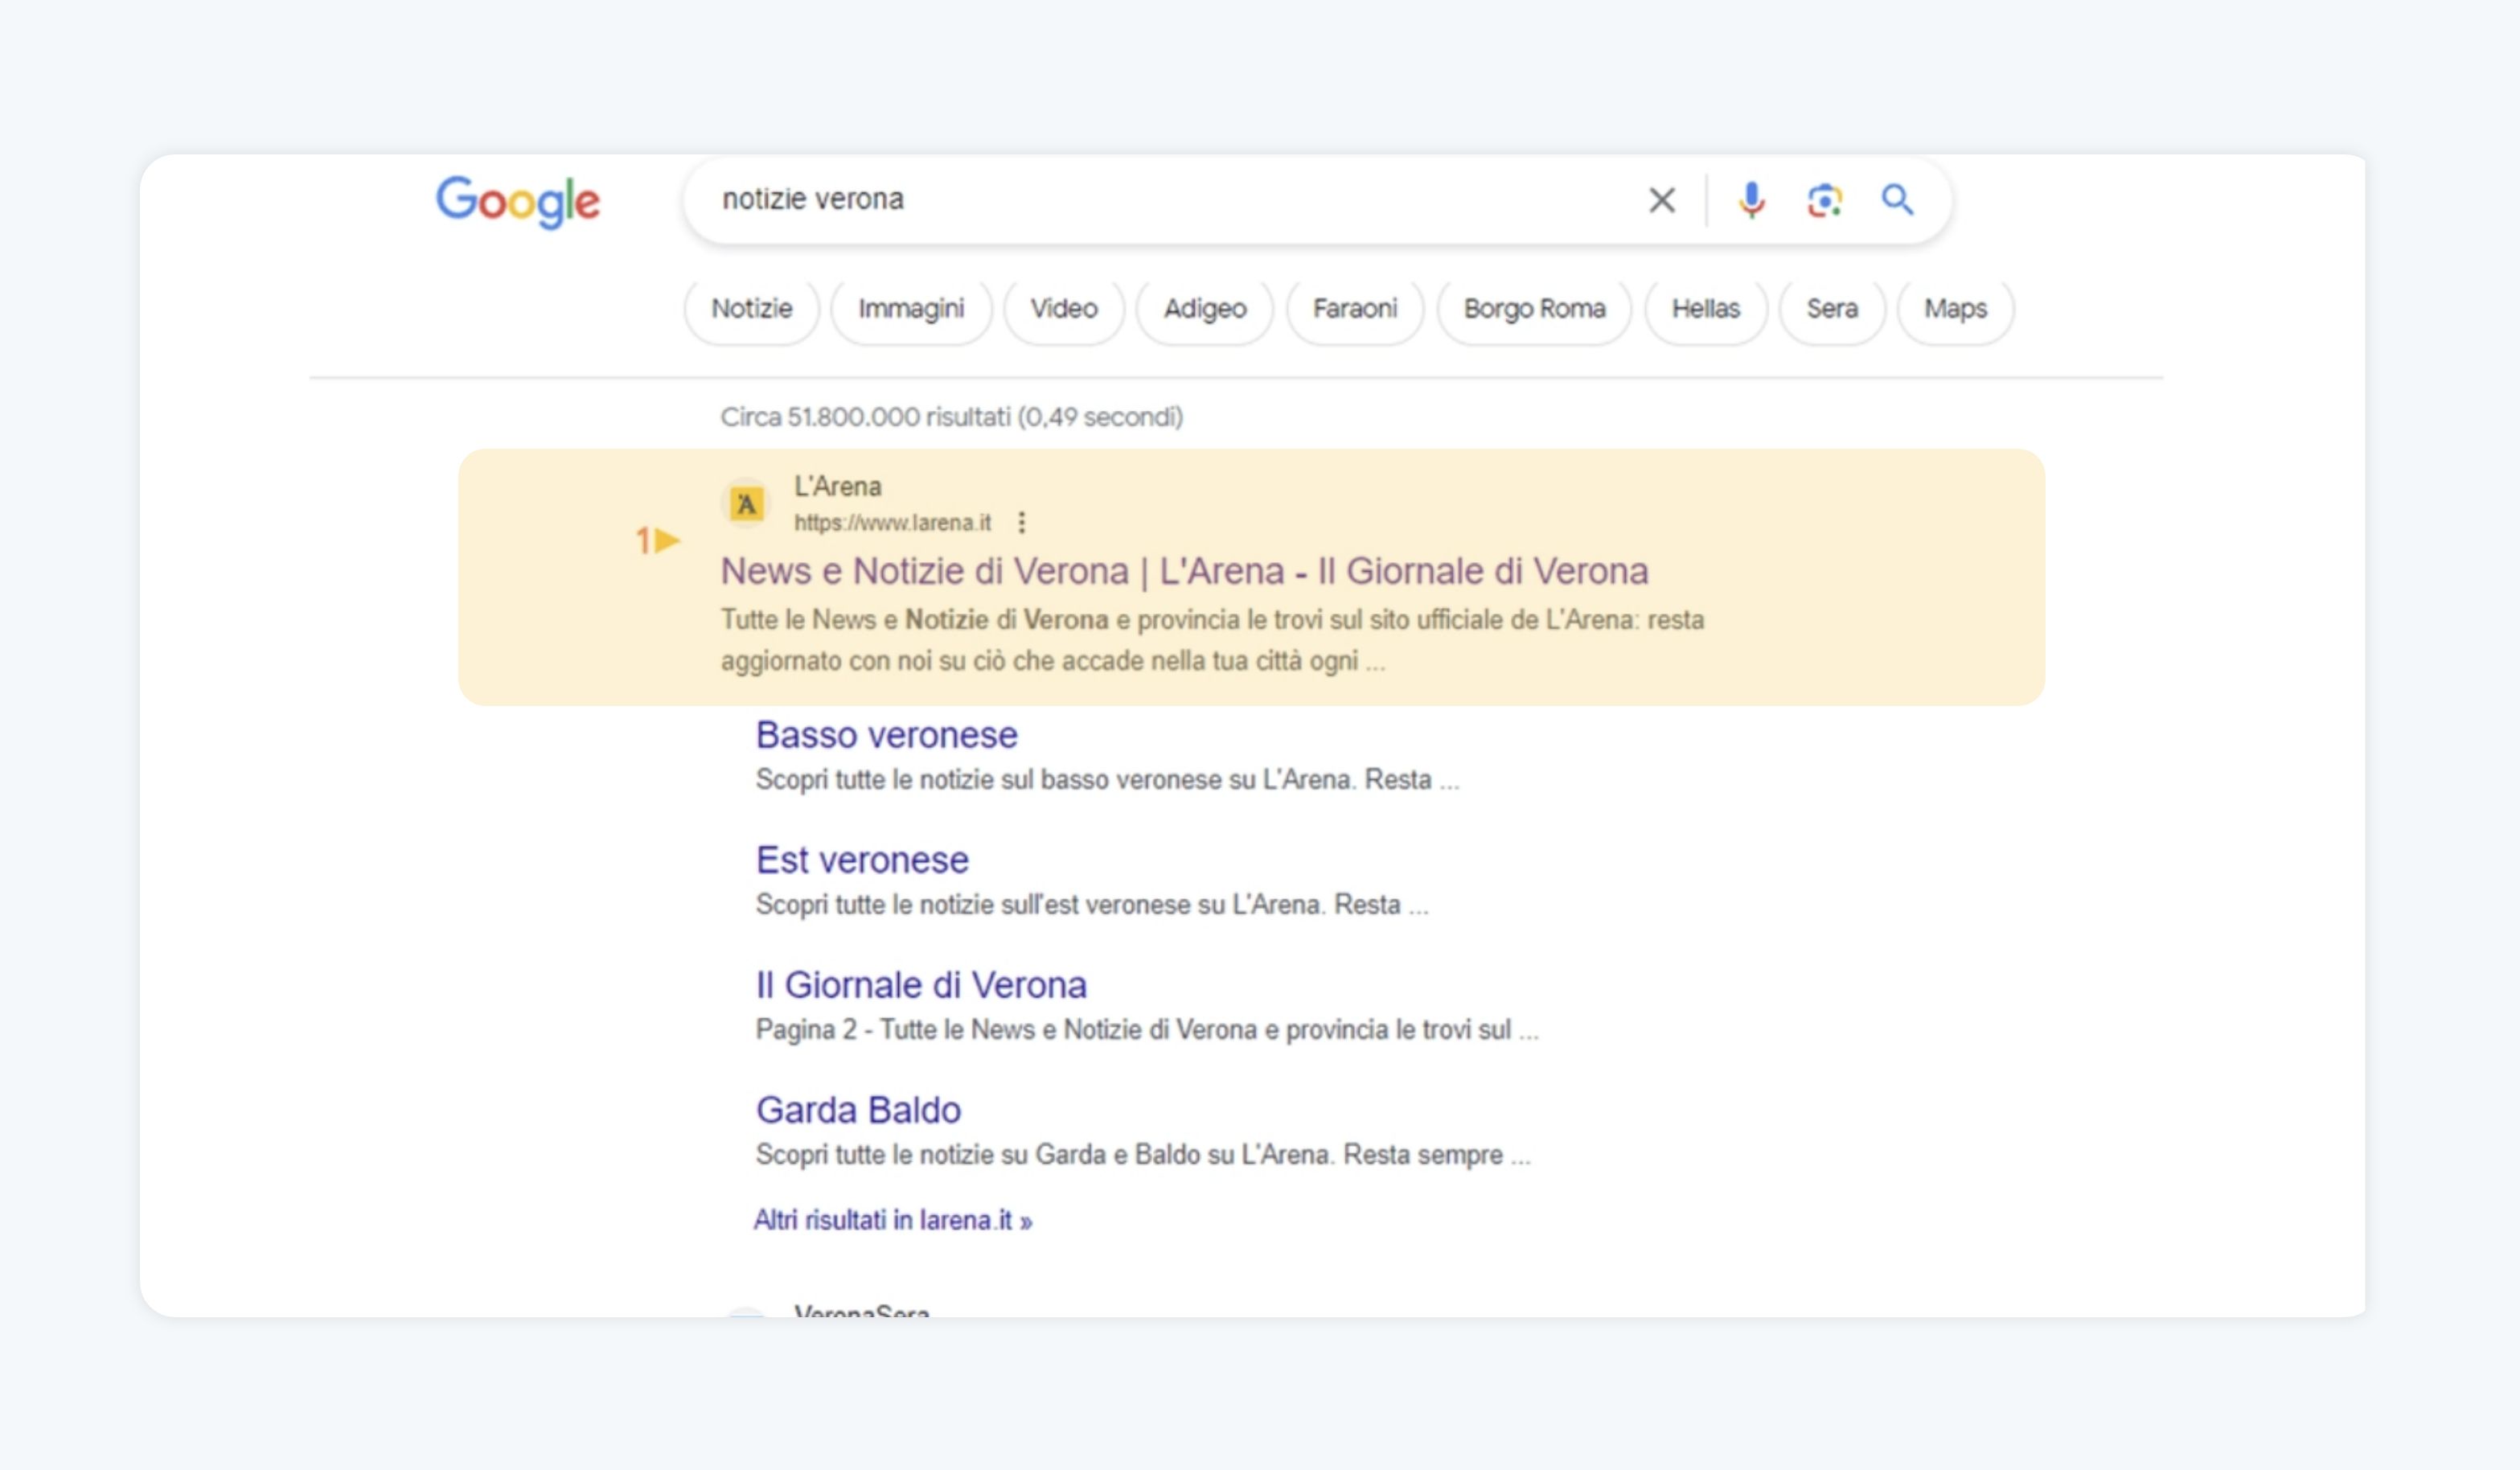Viewport: 2520px width, 1470px height.
Task: Click the magnifying glass search icon
Action: [x=1897, y=200]
